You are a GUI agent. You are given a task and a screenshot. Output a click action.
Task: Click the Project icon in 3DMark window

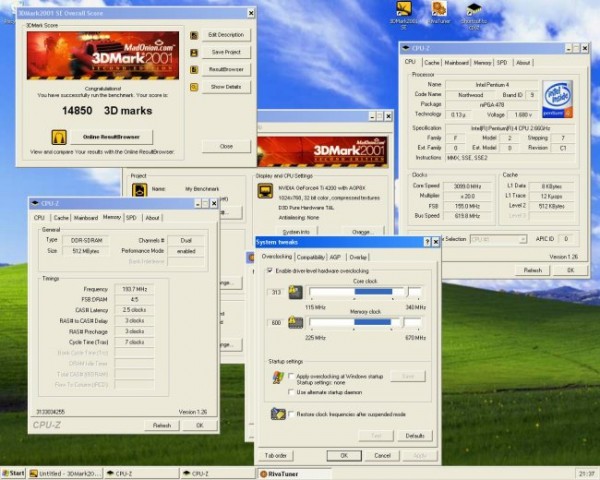point(139,190)
